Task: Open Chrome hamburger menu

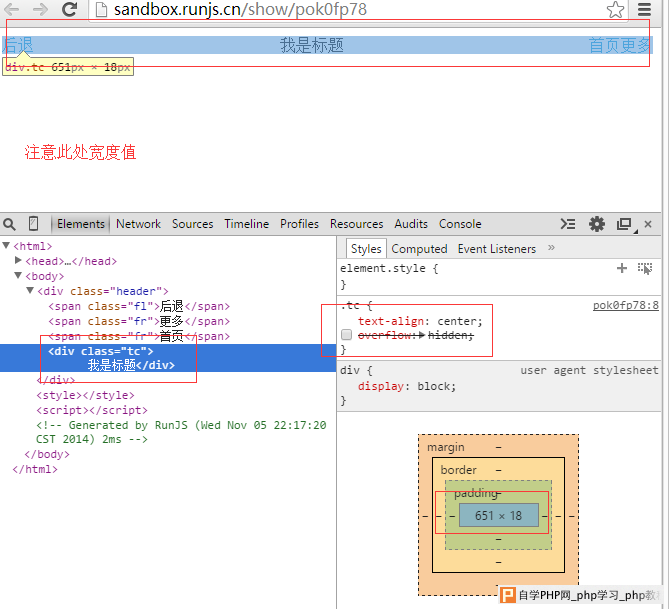Action: (x=644, y=9)
